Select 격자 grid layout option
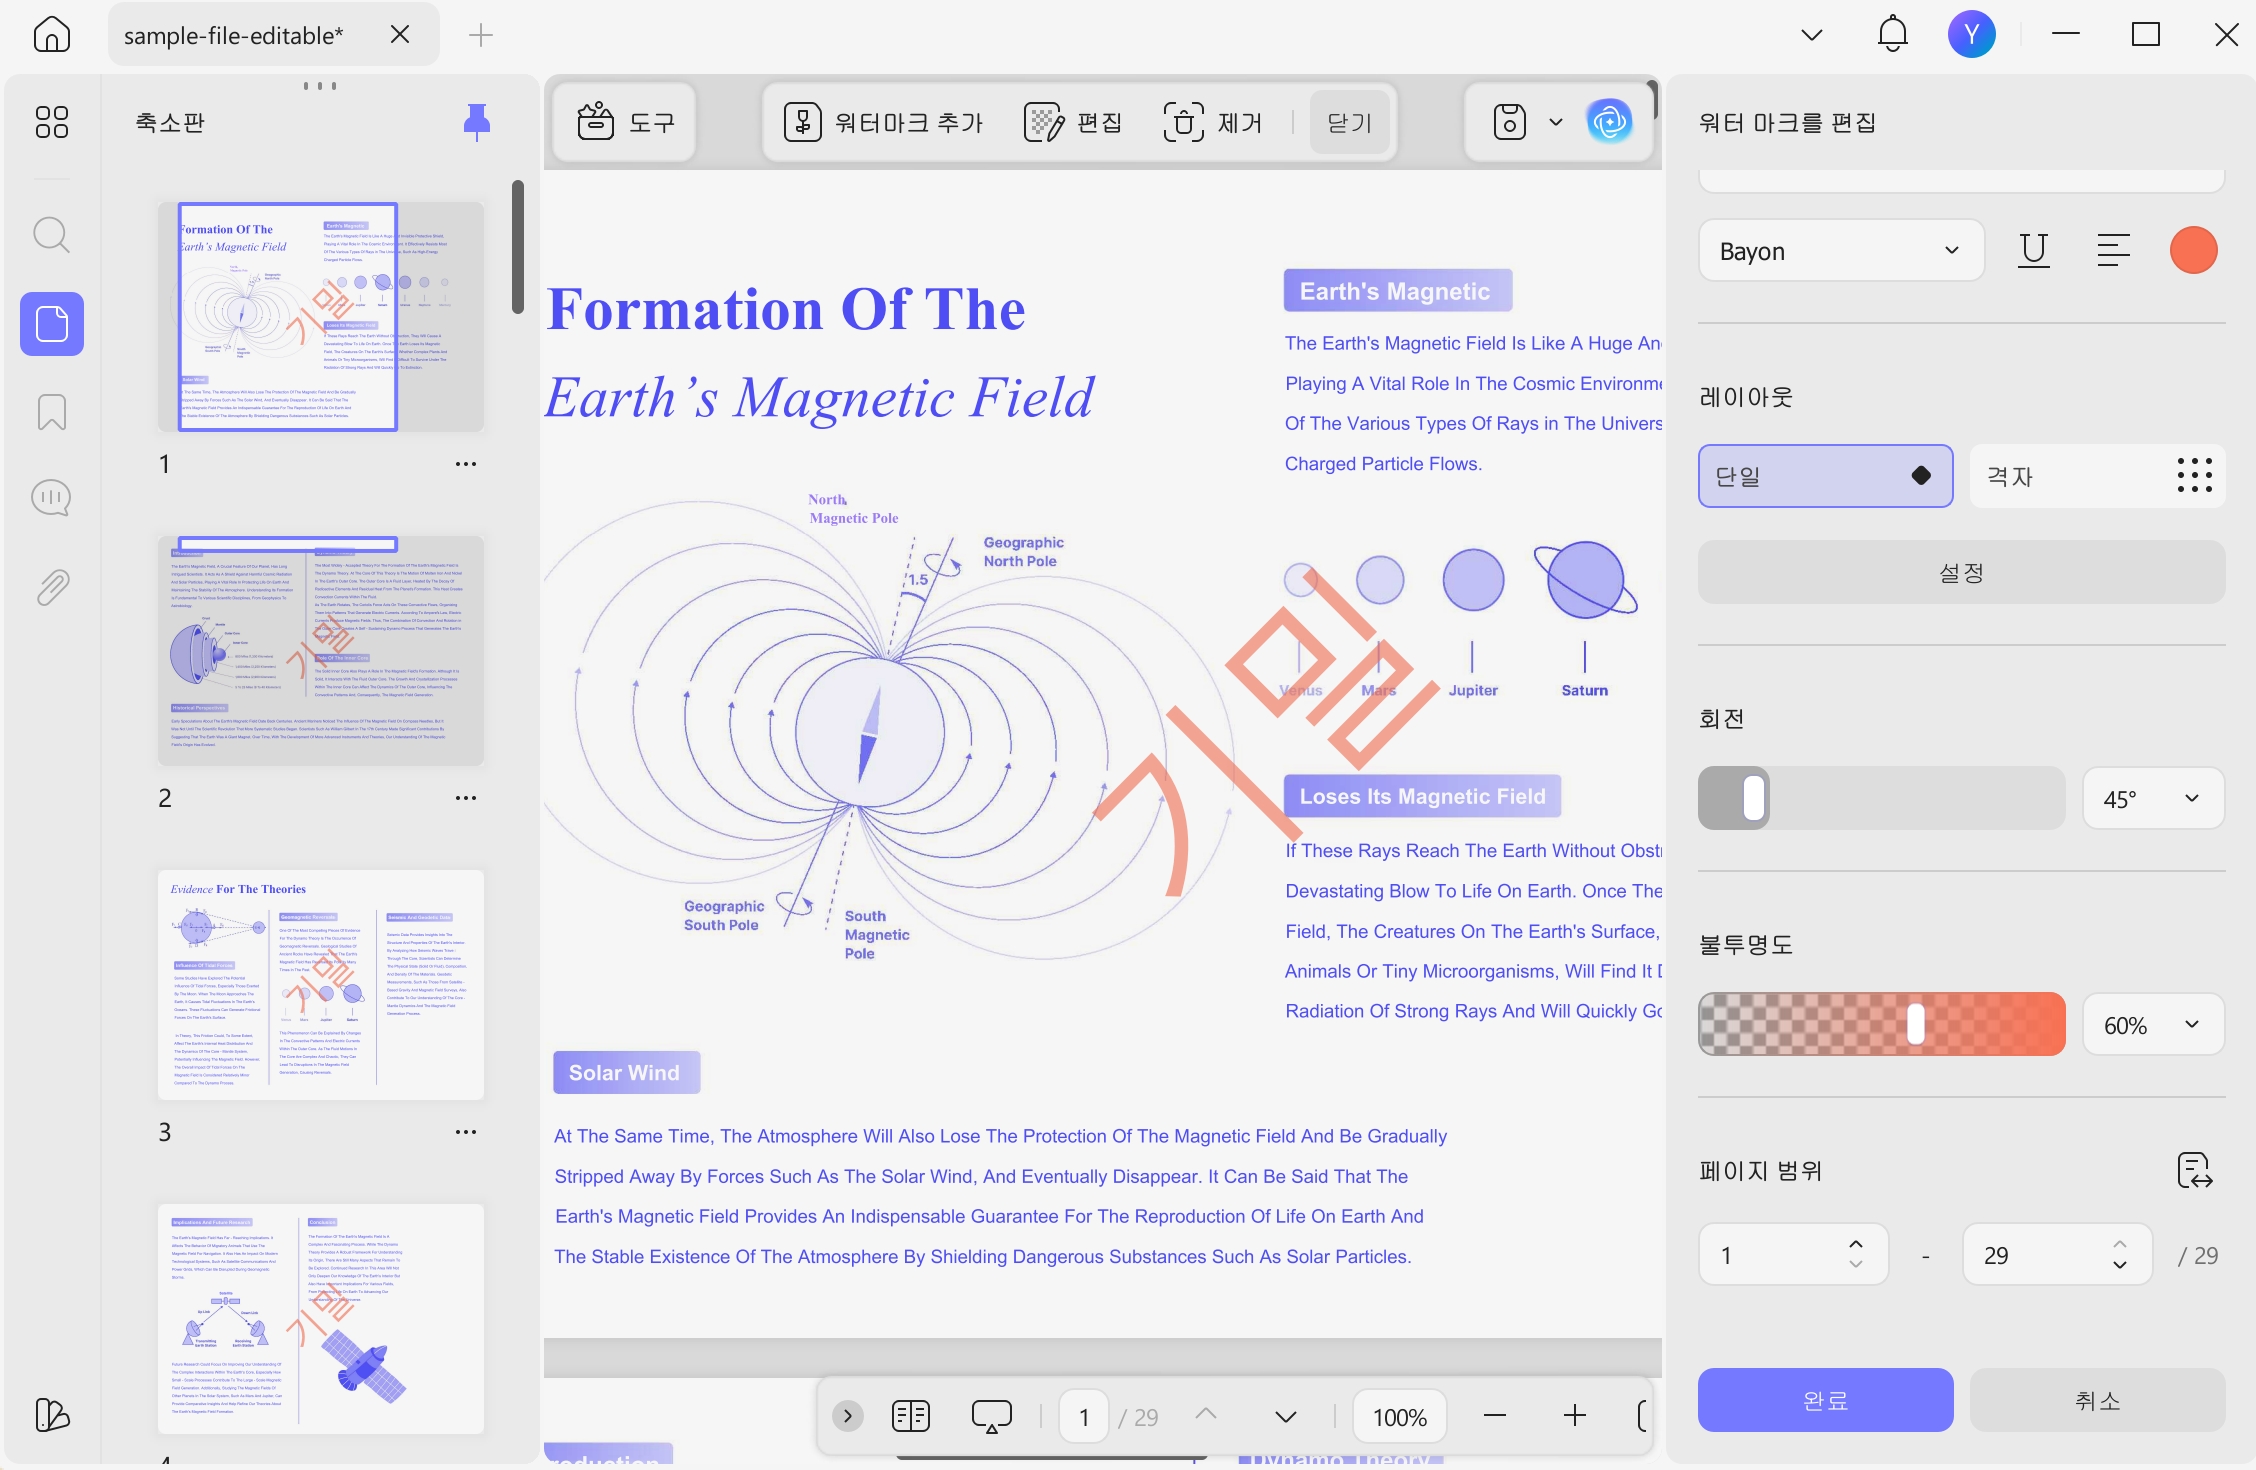 (x=2098, y=476)
